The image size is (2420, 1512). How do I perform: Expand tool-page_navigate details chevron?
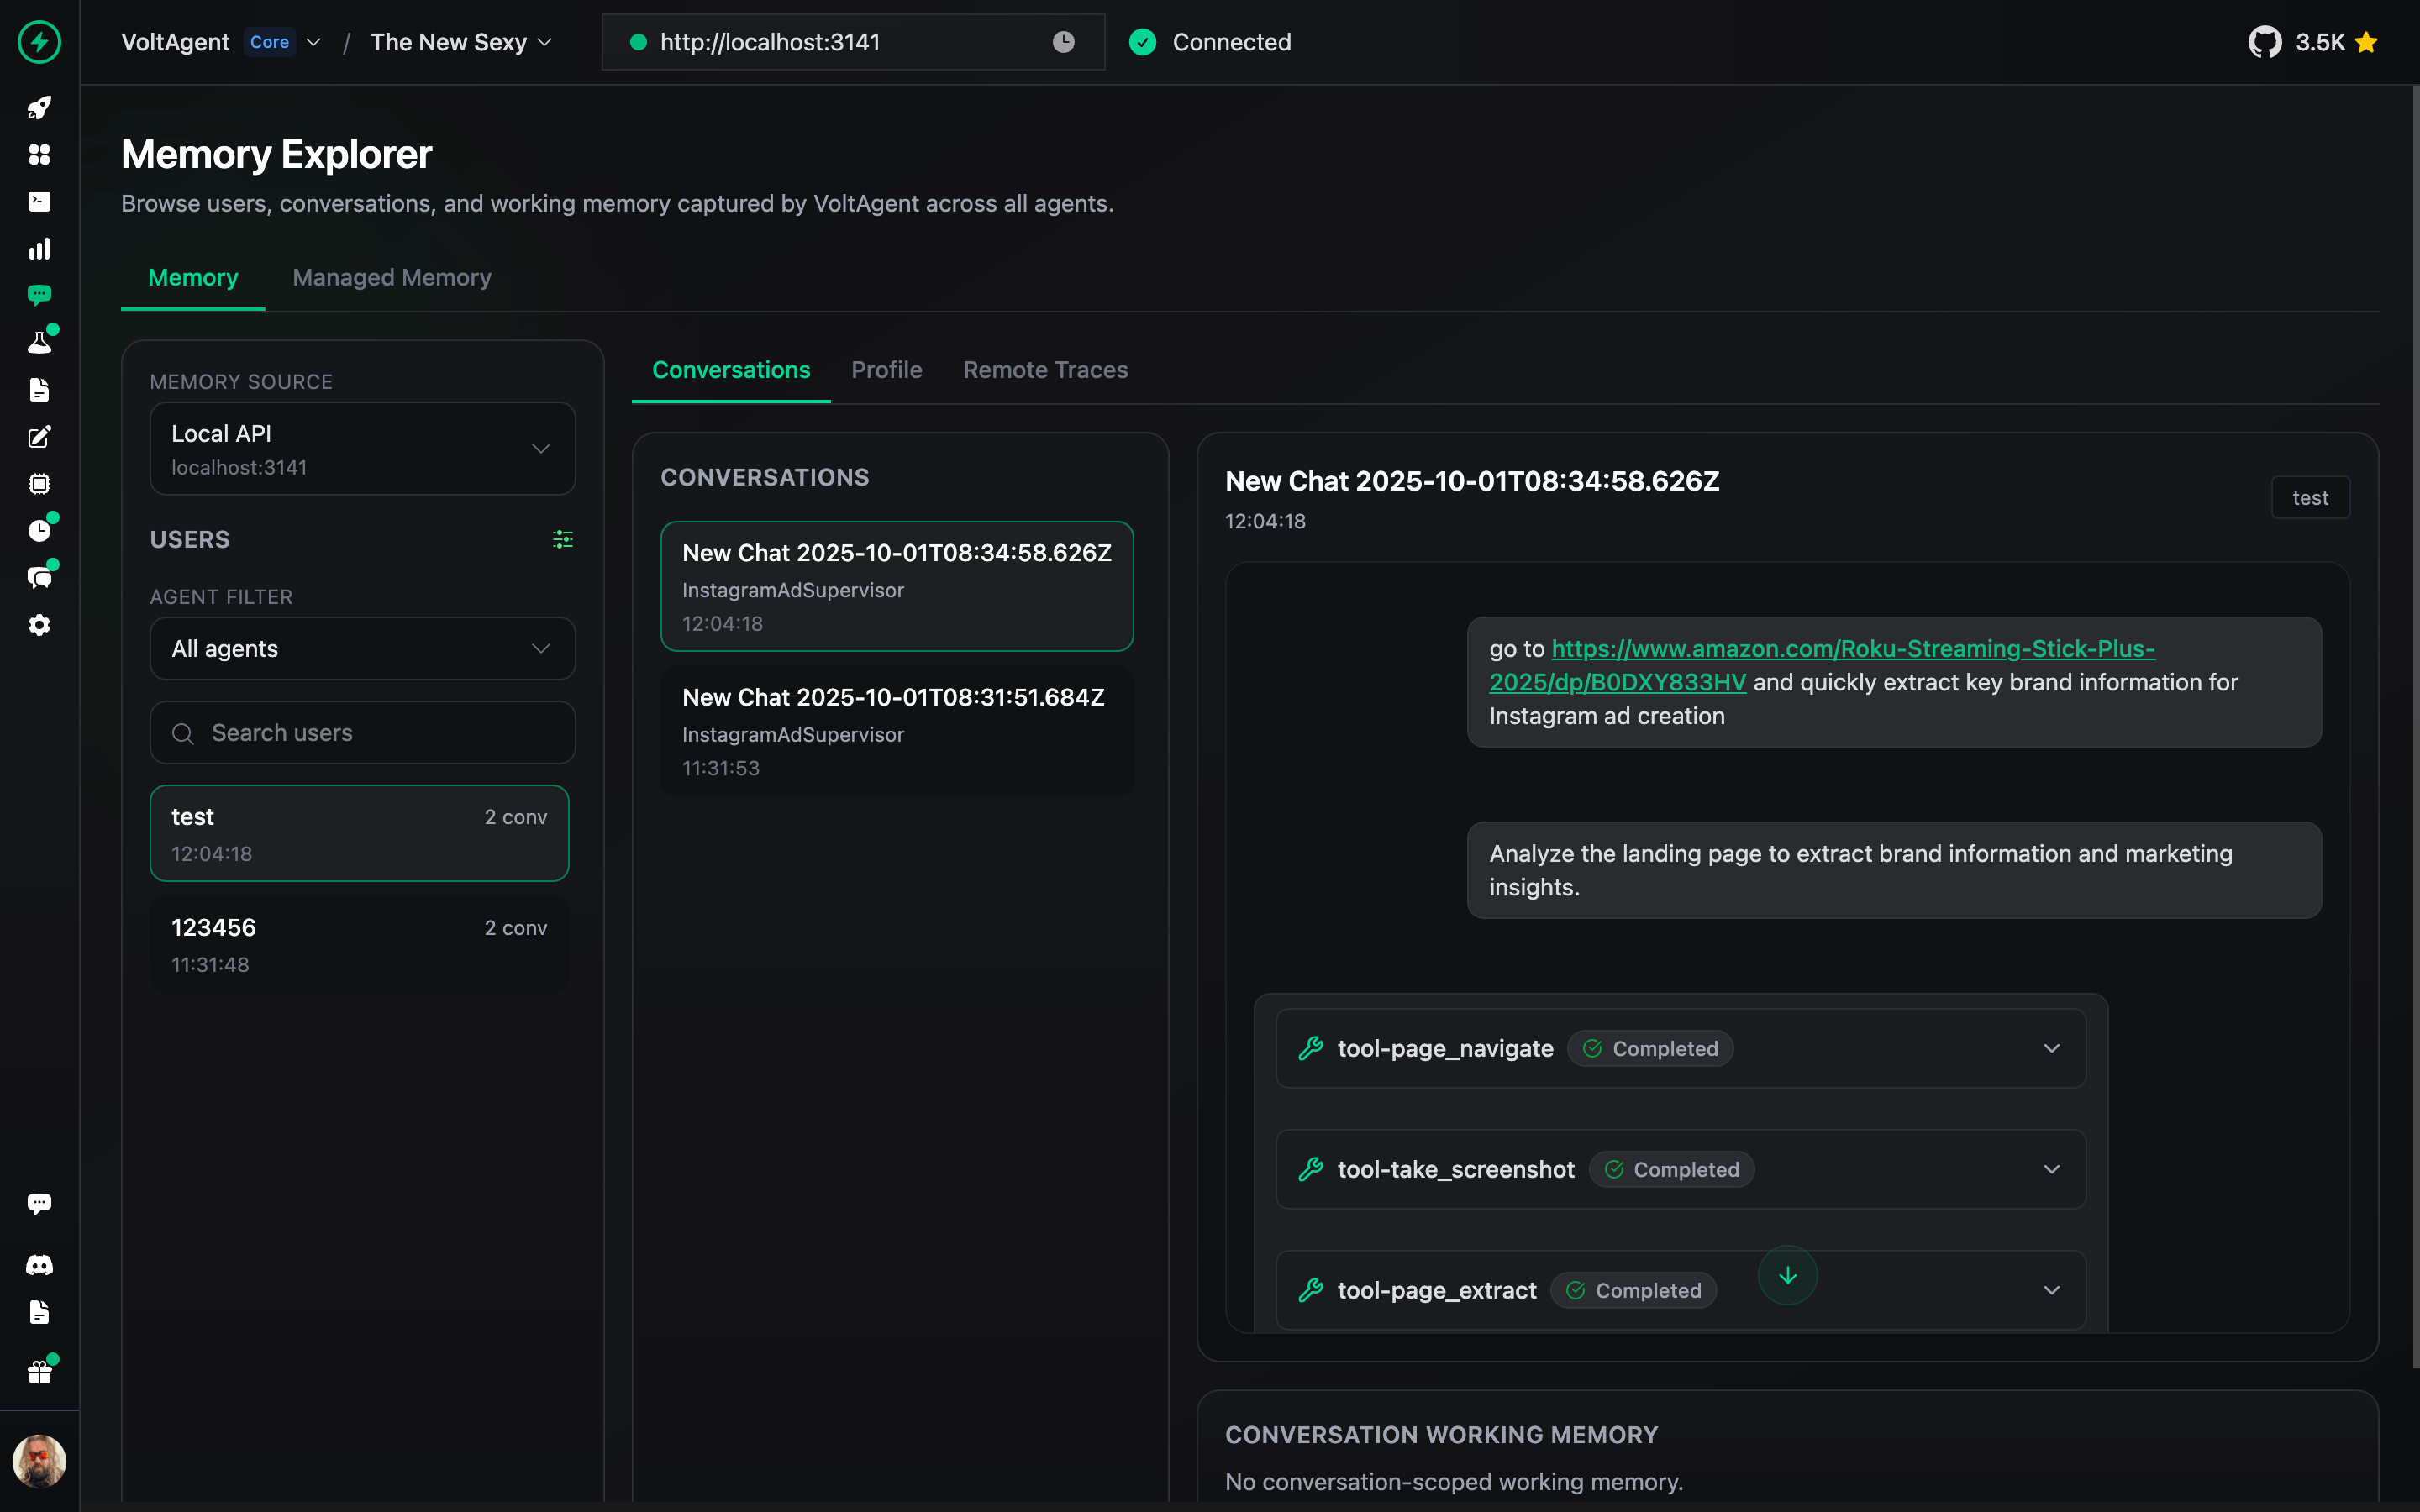(x=2051, y=1048)
